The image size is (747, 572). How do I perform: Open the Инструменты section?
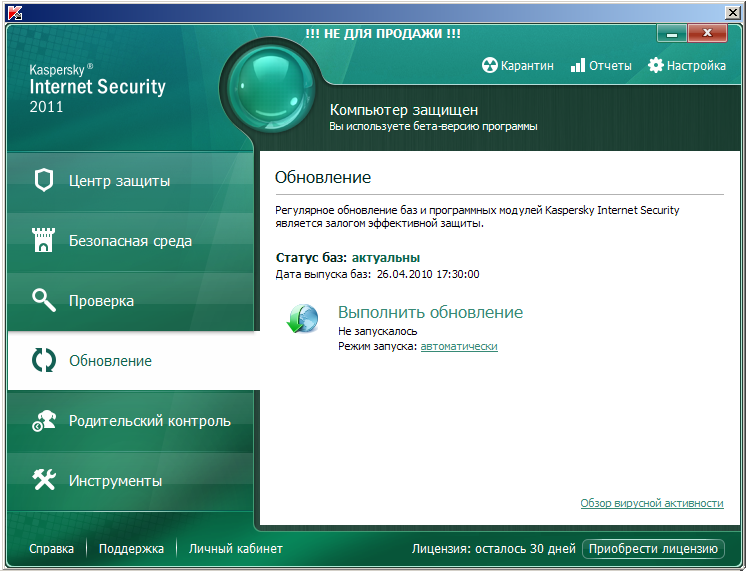tap(130, 481)
